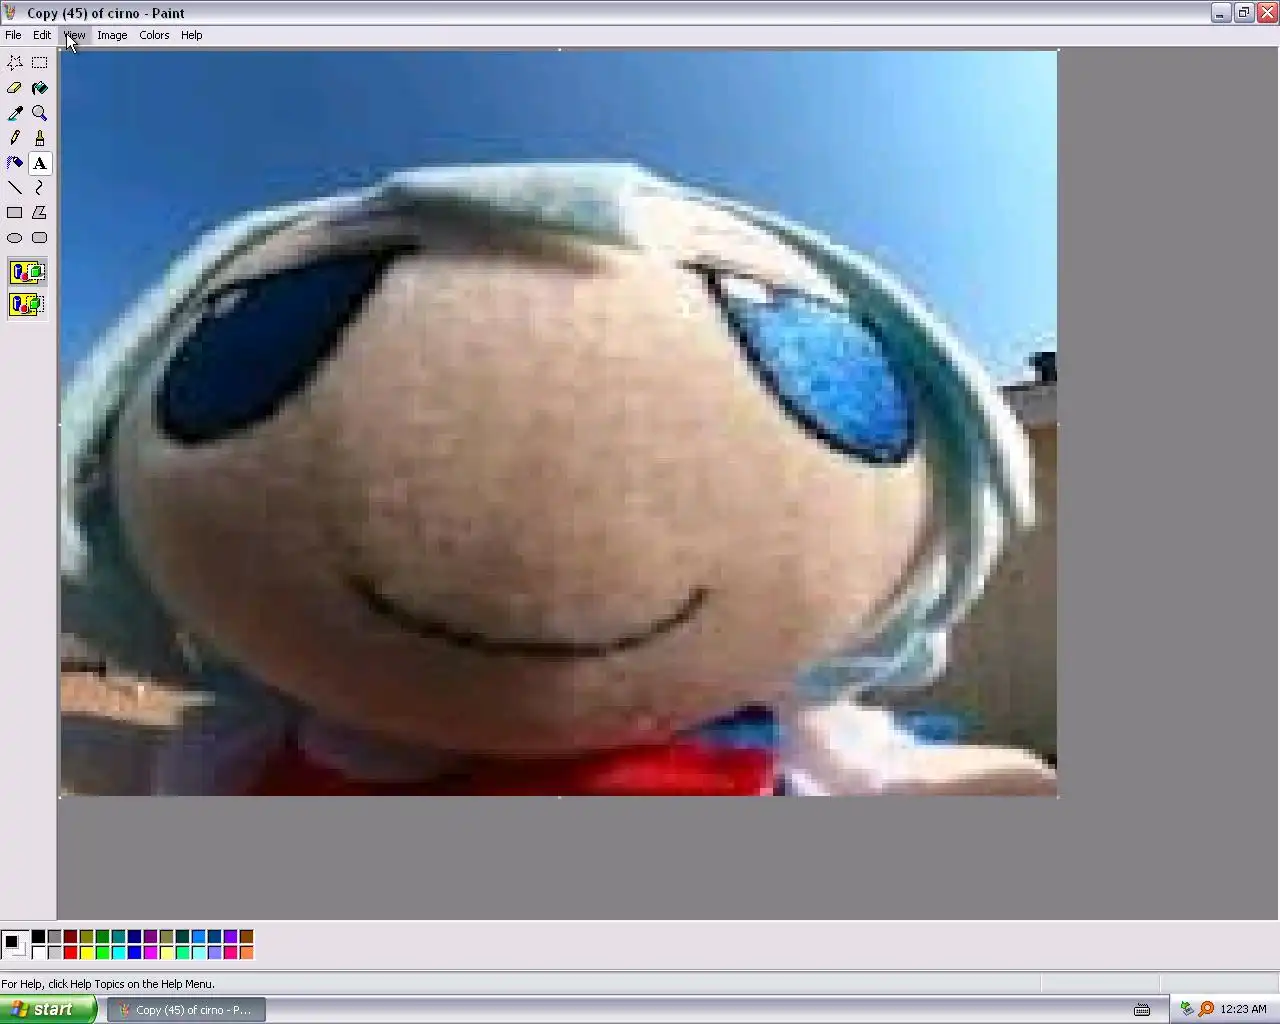The width and height of the screenshot is (1280, 1024).
Task: Pick the Polygon shape tool
Action: (x=40, y=213)
